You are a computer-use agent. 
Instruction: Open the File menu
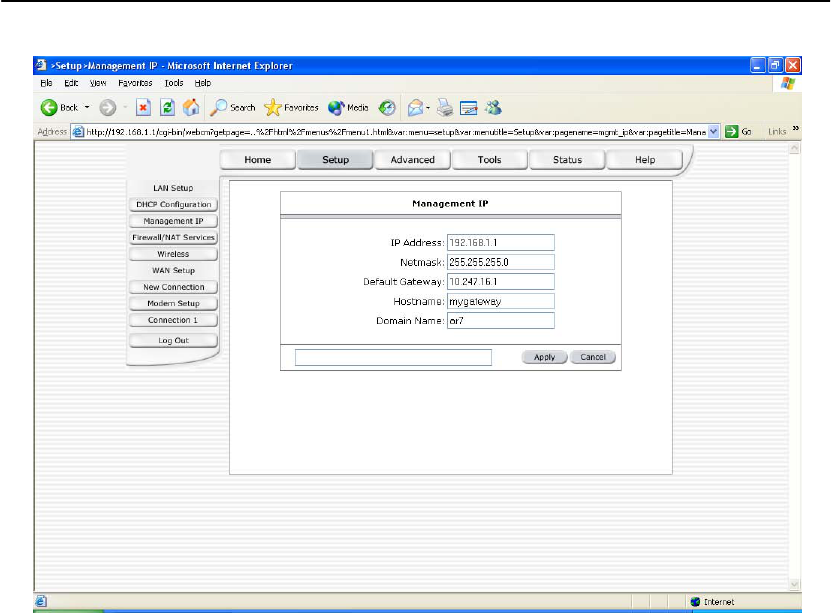pos(46,83)
